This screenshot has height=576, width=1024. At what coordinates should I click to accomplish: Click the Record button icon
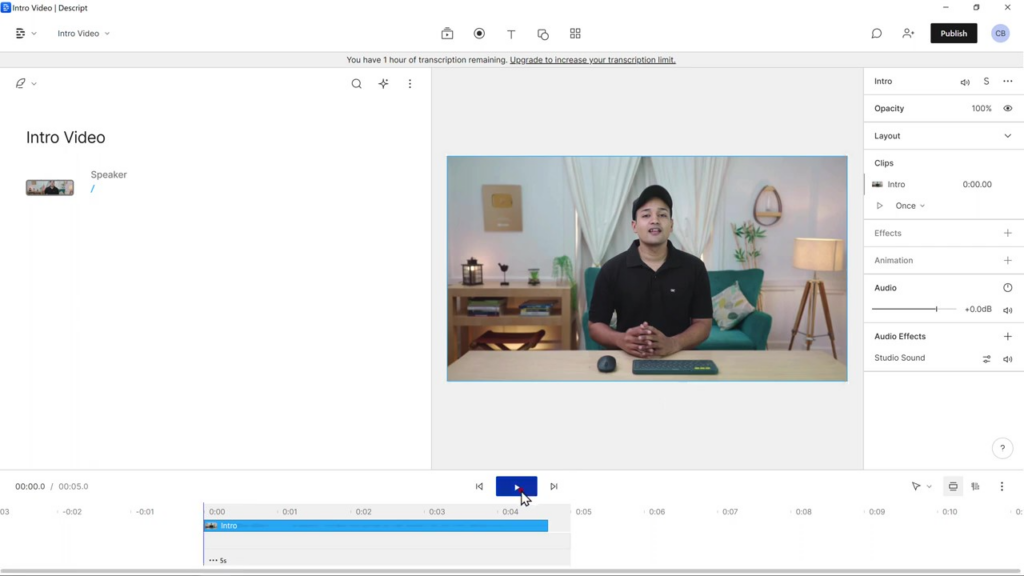point(479,33)
